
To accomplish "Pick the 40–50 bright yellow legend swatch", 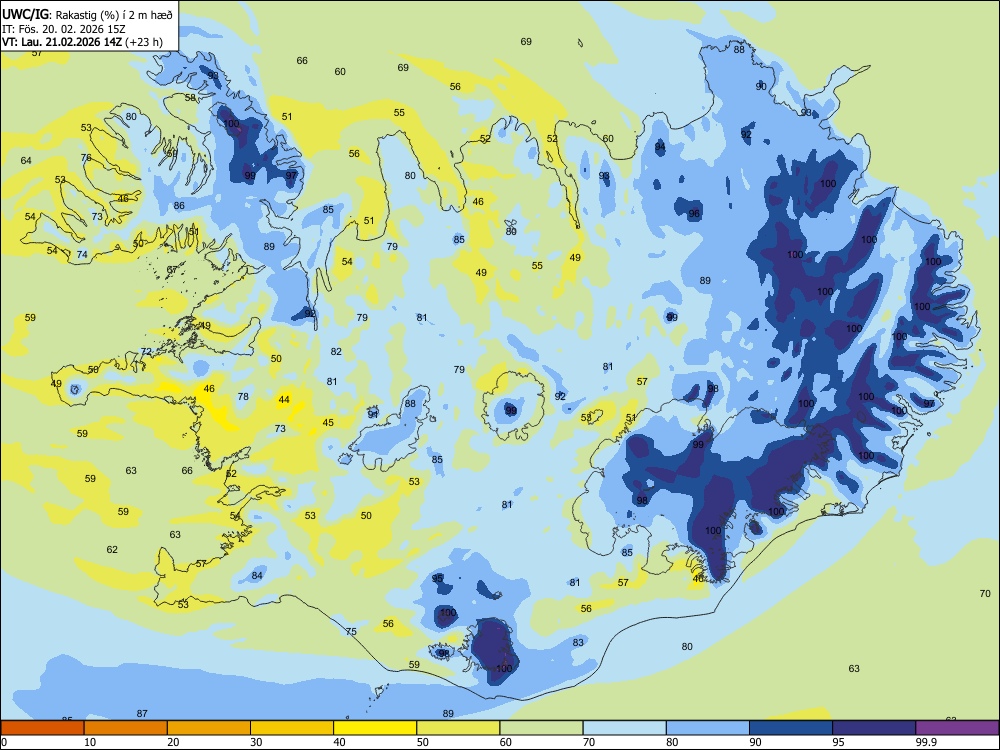I will pyautogui.click(x=375, y=728).
